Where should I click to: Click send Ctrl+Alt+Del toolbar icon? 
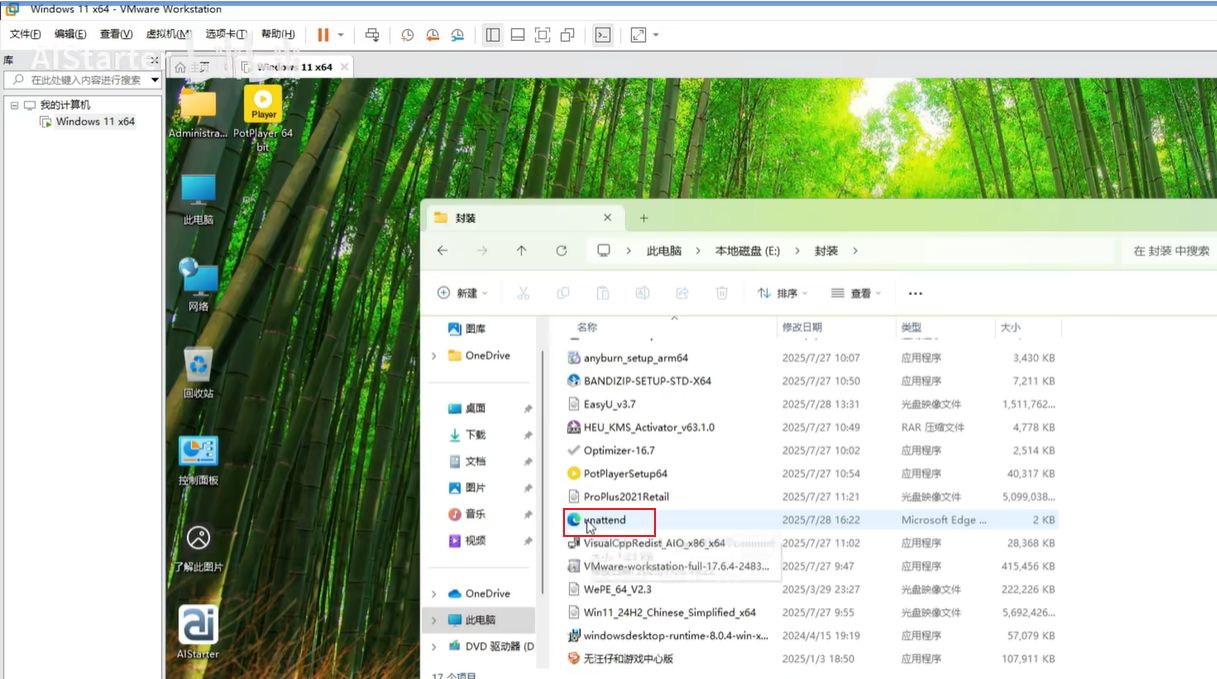(x=372, y=35)
